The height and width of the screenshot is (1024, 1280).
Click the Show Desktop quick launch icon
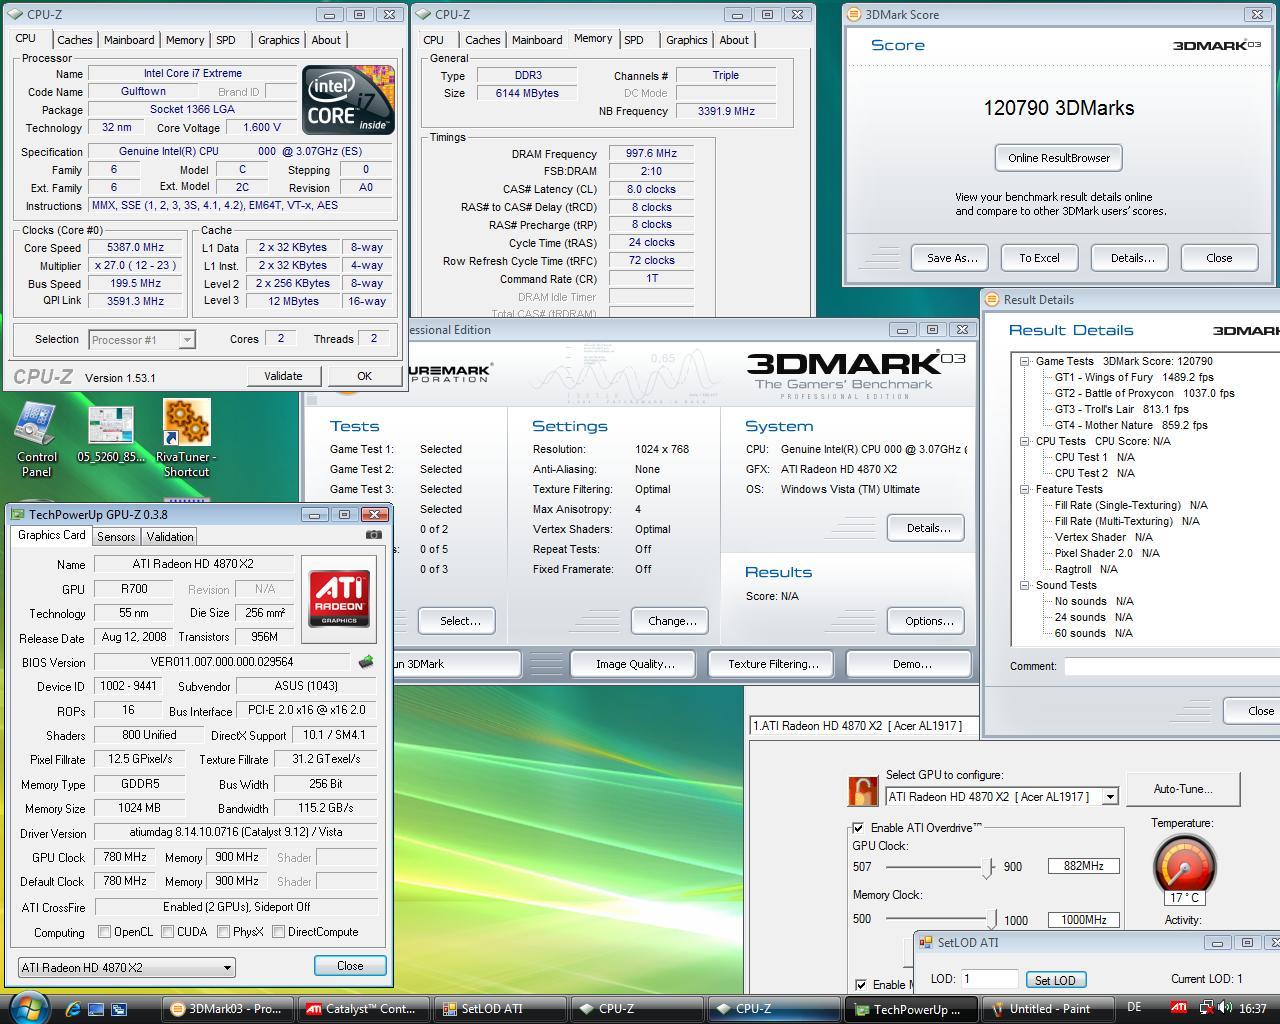pos(97,1009)
